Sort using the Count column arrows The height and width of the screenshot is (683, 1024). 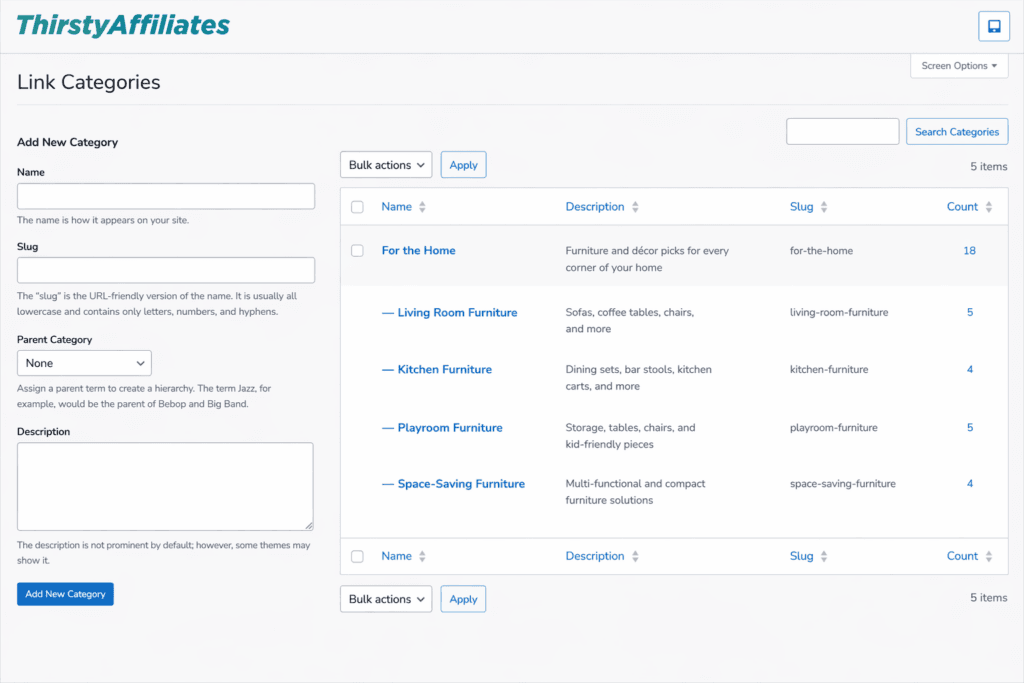point(991,206)
